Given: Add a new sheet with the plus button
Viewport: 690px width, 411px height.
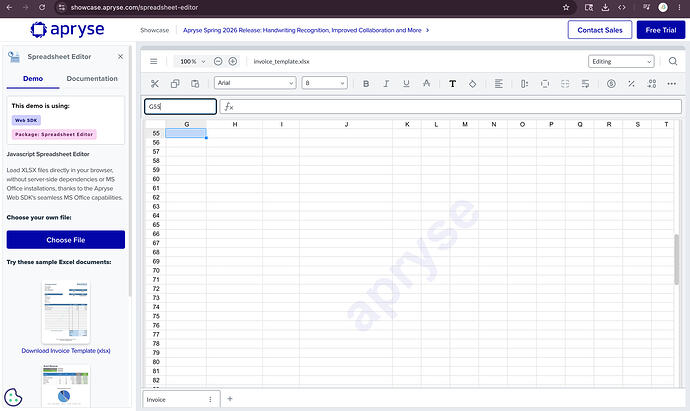Looking at the screenshot, I should coord(230,399).
